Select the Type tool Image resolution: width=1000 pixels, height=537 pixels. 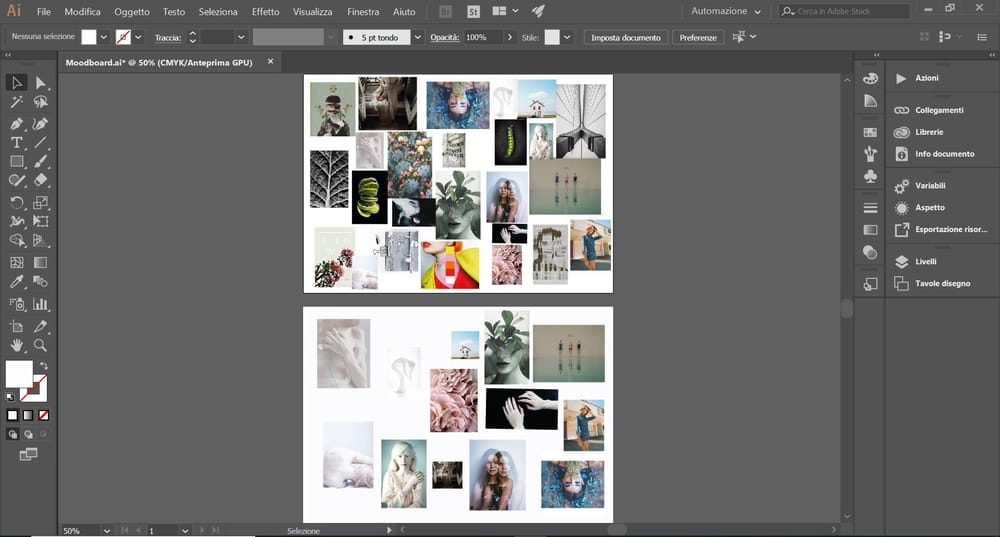(17, 143)
